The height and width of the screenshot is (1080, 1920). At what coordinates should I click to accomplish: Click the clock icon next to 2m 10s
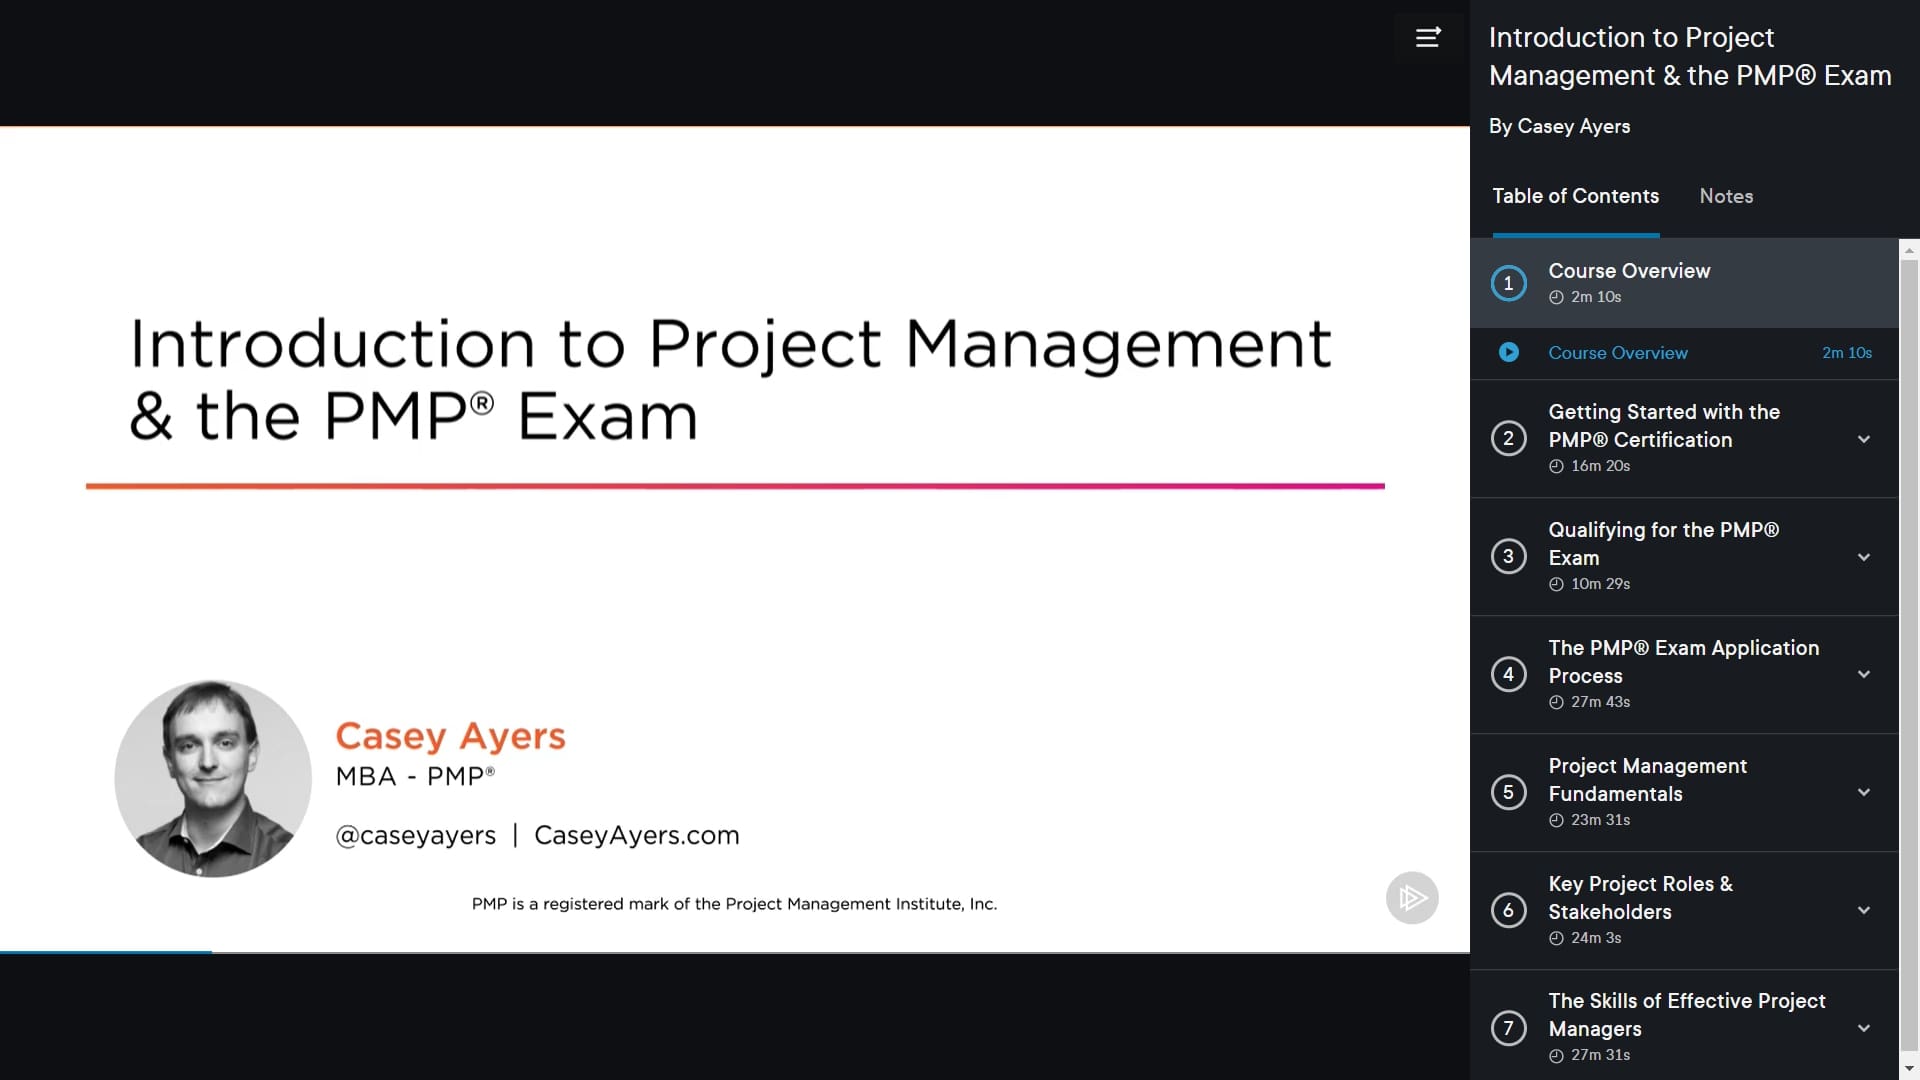click(x=1556, y=296)
